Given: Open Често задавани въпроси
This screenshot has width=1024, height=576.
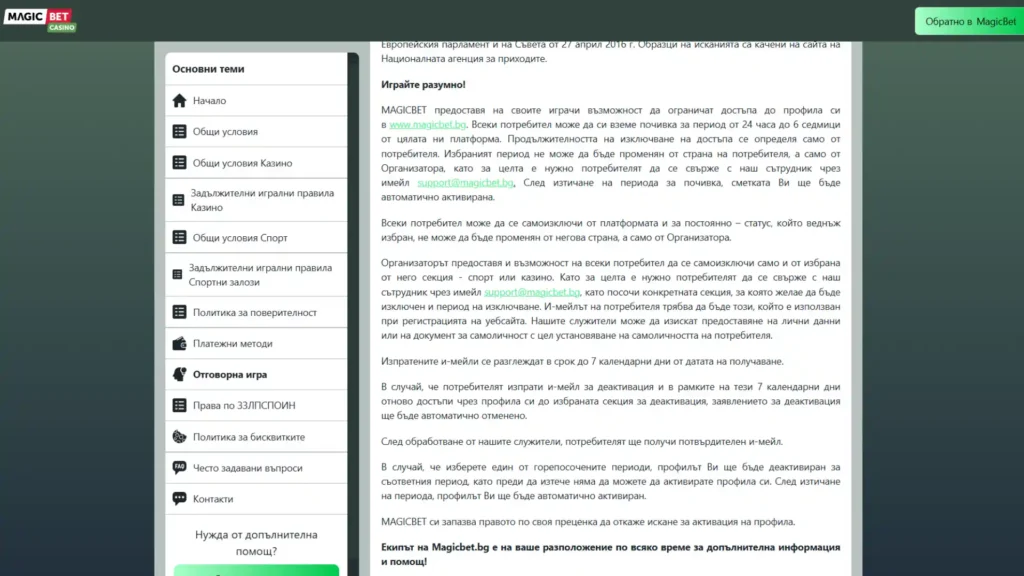Looking at the screenshot, I should pyautogui.click(x=256, y=468).
